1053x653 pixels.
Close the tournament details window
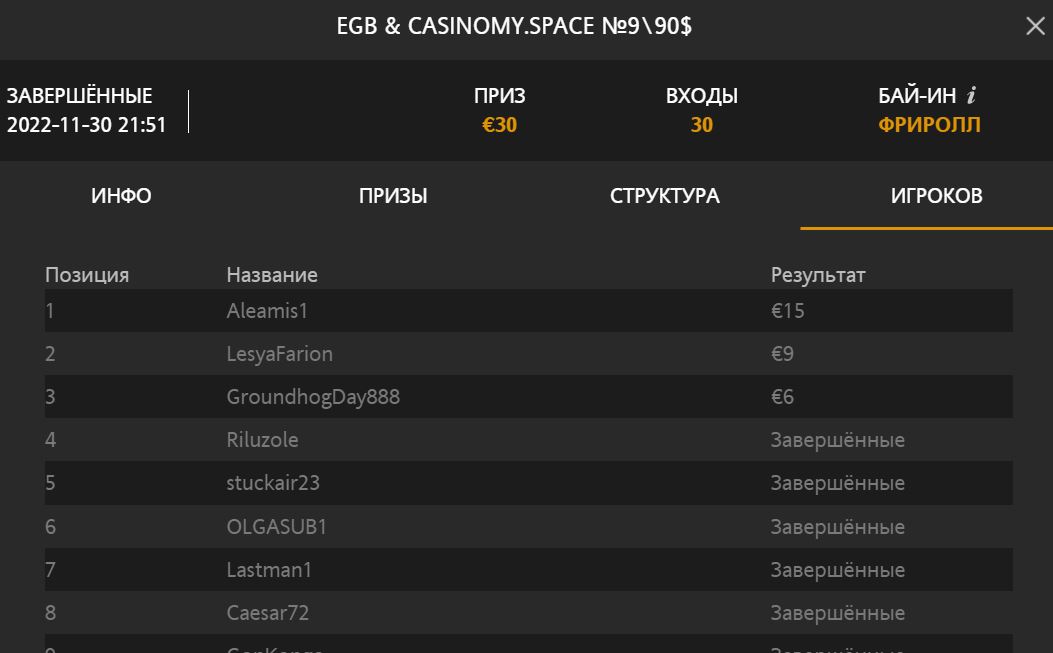(x=1035, y=27)
